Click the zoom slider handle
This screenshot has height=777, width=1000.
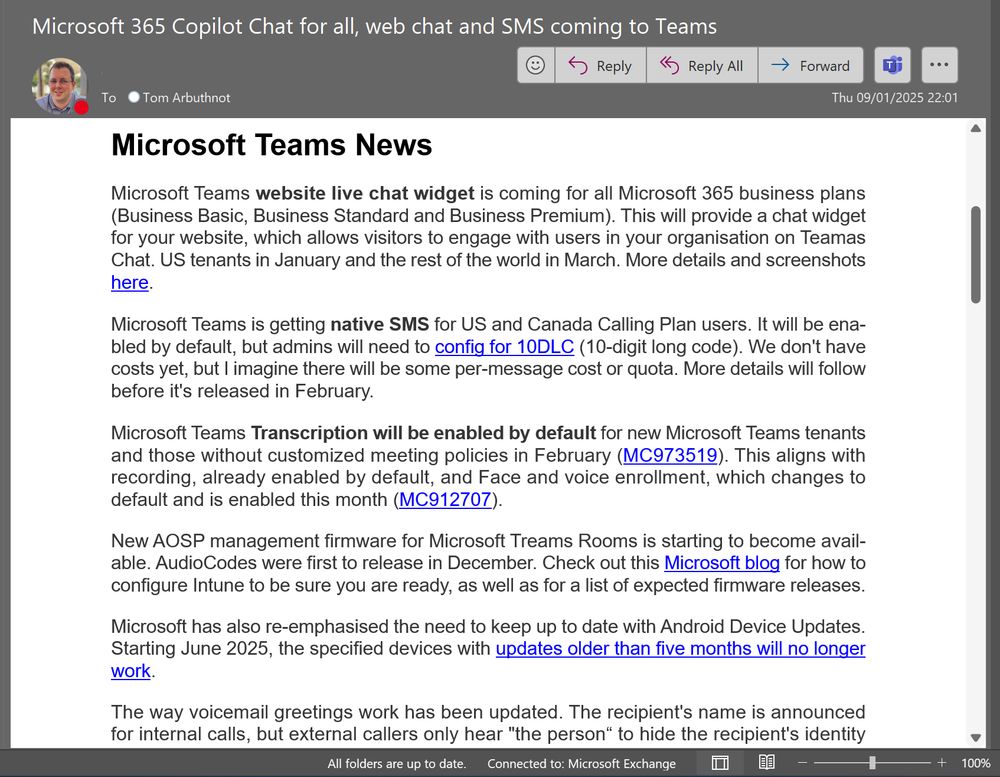click(872, 763)
